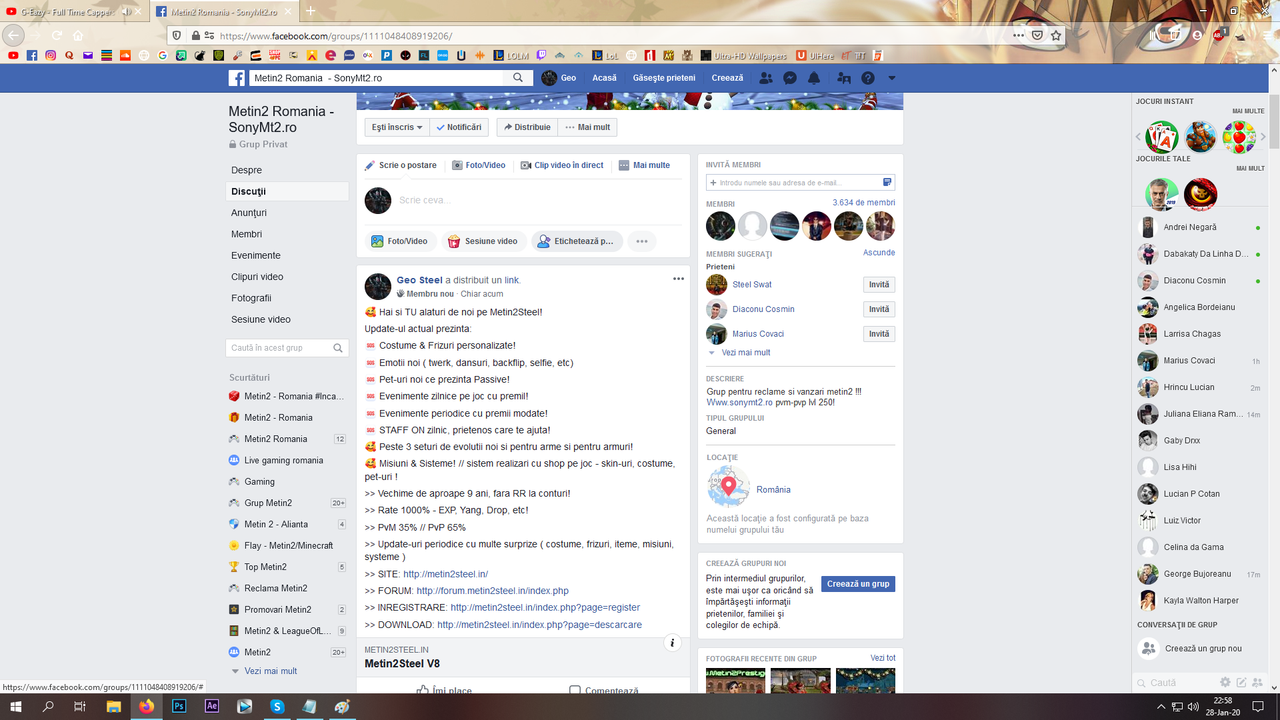Expand 'MAI MULTE' instant games
Screen dimensions: 1280x720
pos(1248,111)
